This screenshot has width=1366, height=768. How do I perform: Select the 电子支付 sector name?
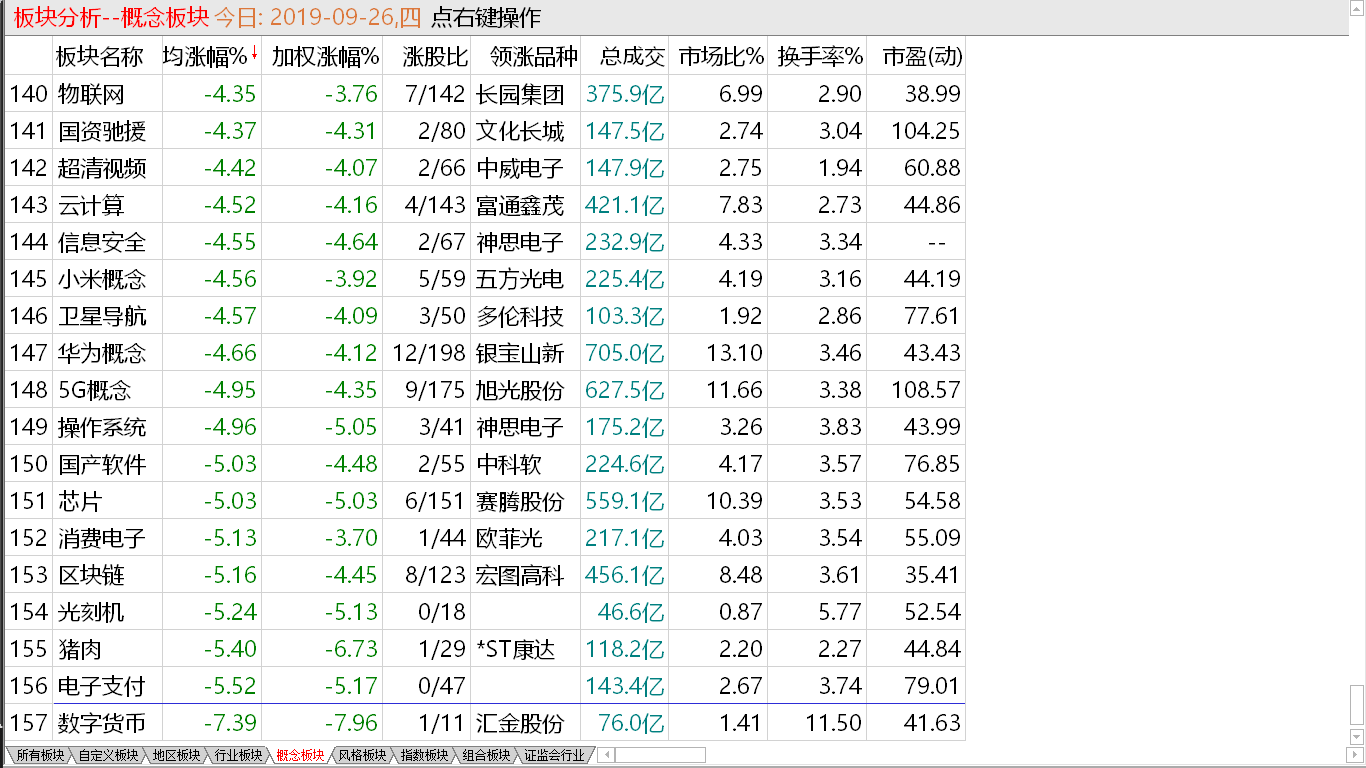(x=102, y=686)
